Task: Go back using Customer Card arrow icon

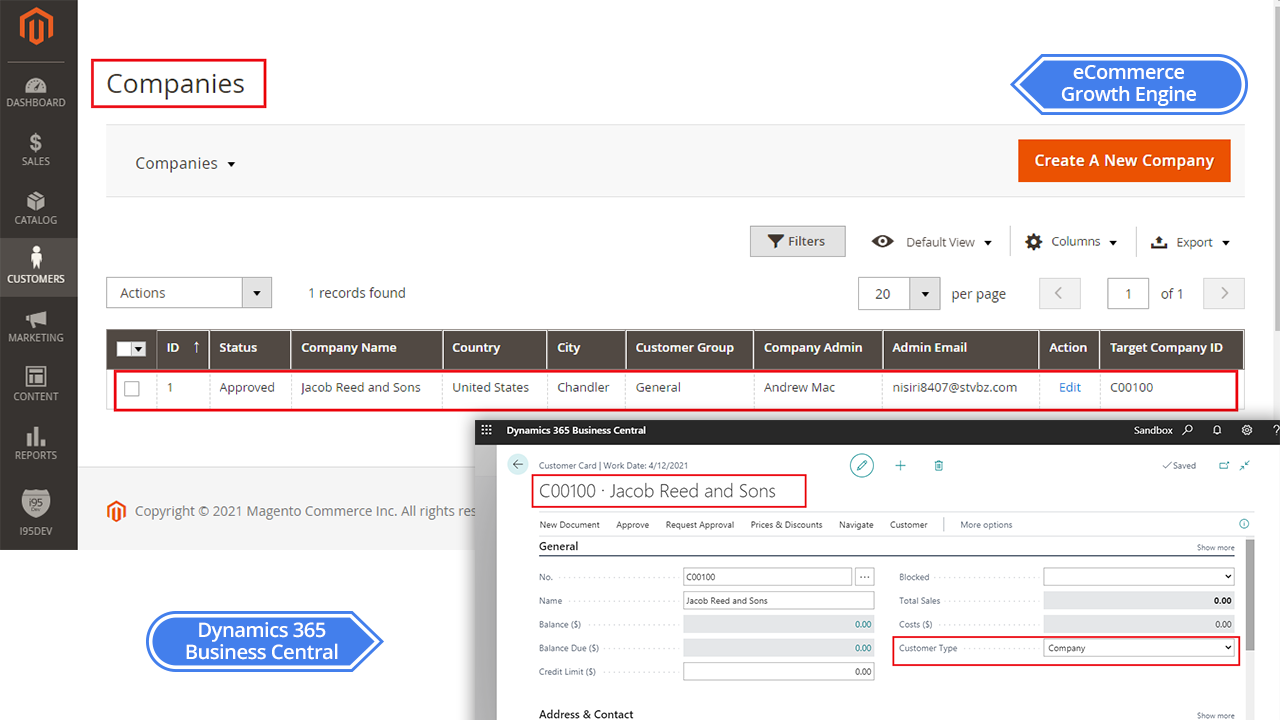Action: coord(517,464)
